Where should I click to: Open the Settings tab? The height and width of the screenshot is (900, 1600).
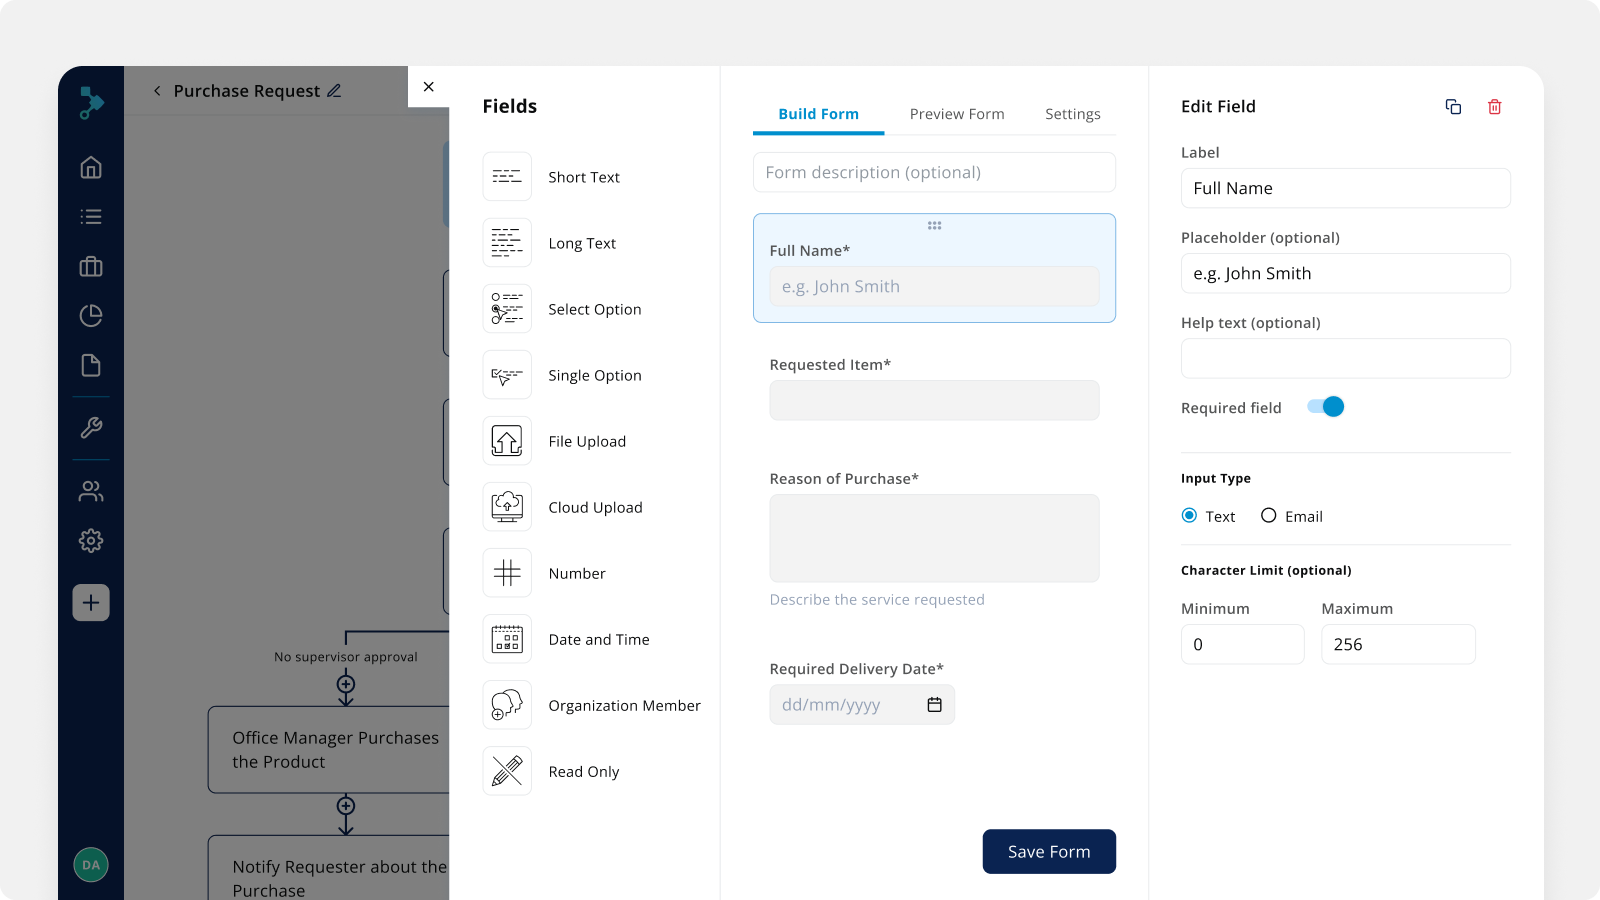[1072, 114]
